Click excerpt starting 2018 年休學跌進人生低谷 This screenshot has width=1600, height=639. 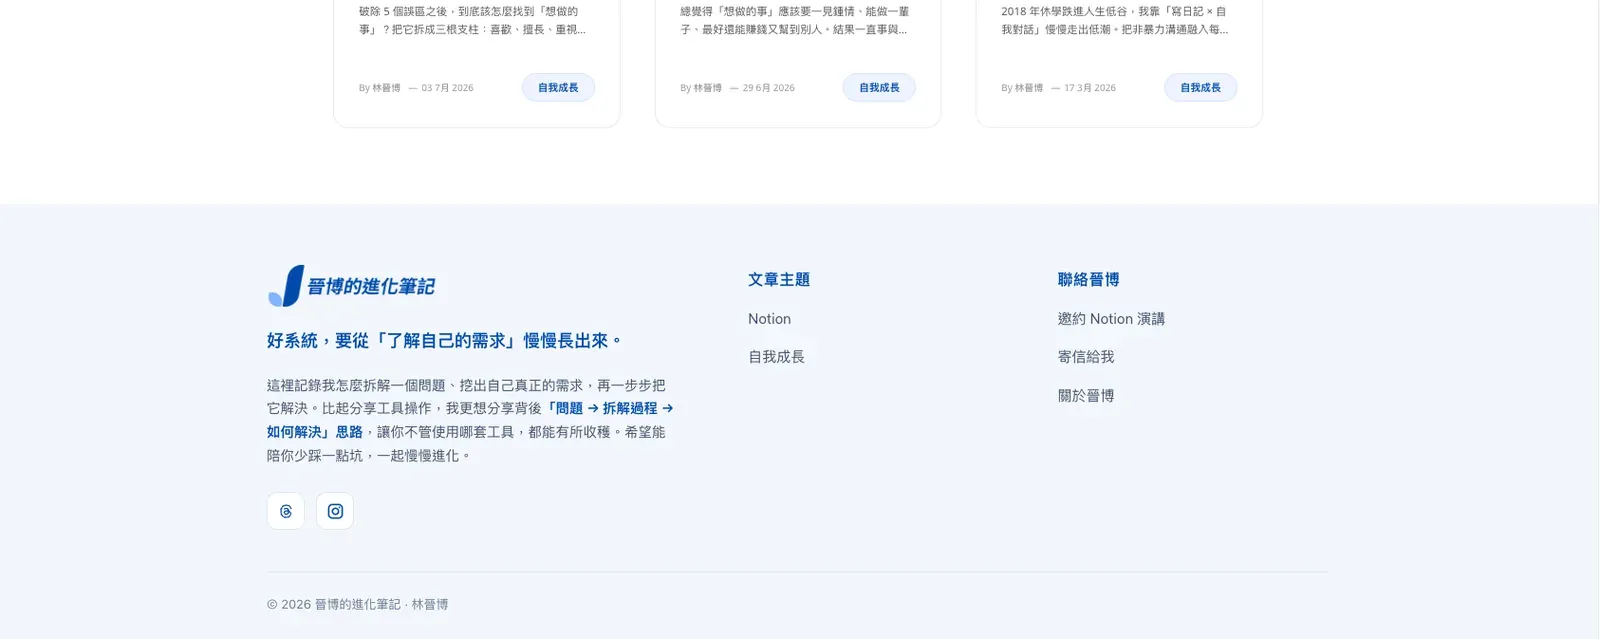(1115, 20)
